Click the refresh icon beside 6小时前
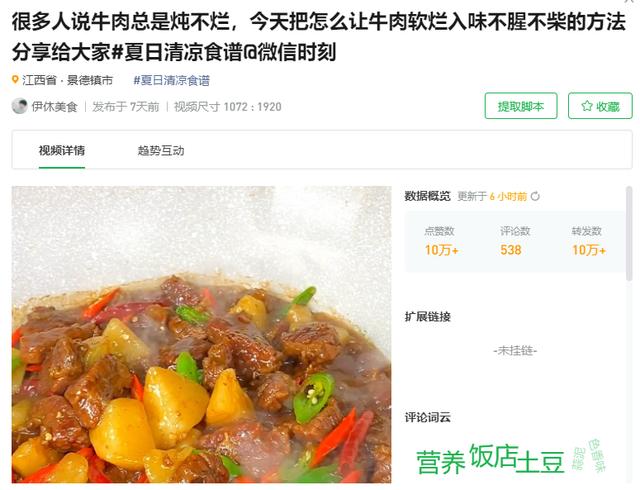Image resolution: width=640 pixels, height=490 pixels. click(535, 196)
